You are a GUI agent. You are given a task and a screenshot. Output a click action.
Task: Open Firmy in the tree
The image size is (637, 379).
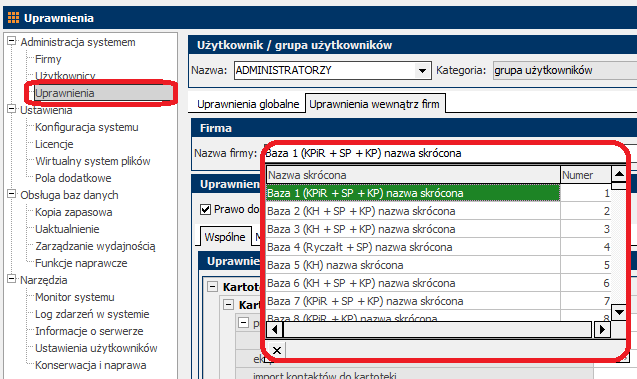pos(48,59)
